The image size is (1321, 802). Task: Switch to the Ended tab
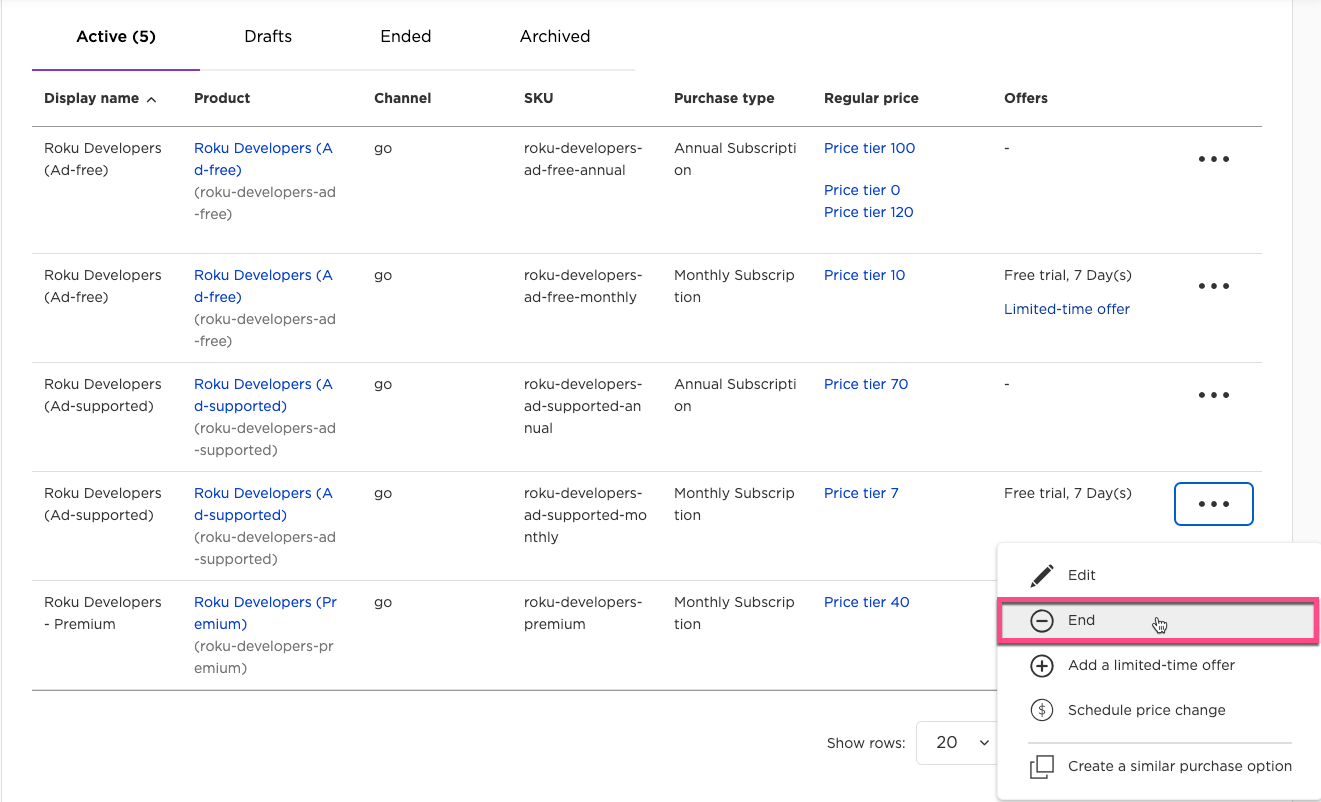[405, 36]
